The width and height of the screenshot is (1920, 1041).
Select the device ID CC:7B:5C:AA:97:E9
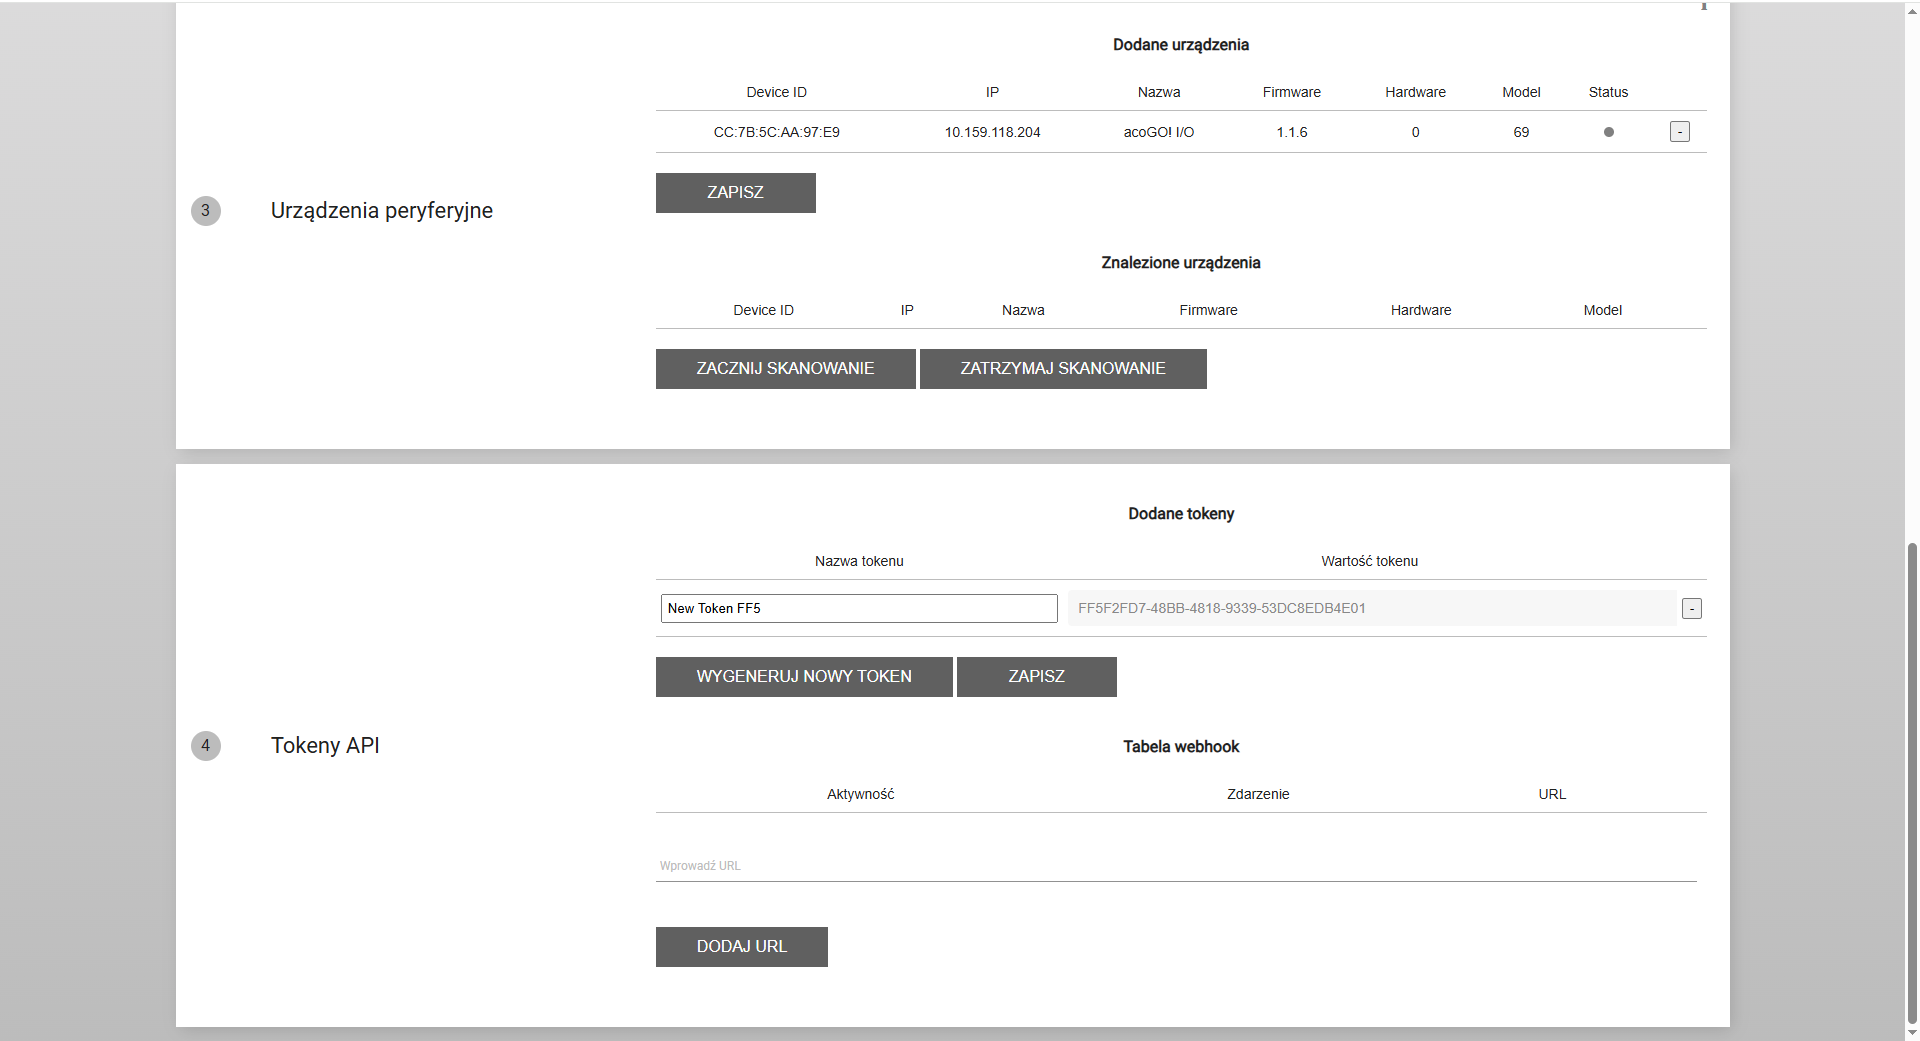tap(776, 132)
